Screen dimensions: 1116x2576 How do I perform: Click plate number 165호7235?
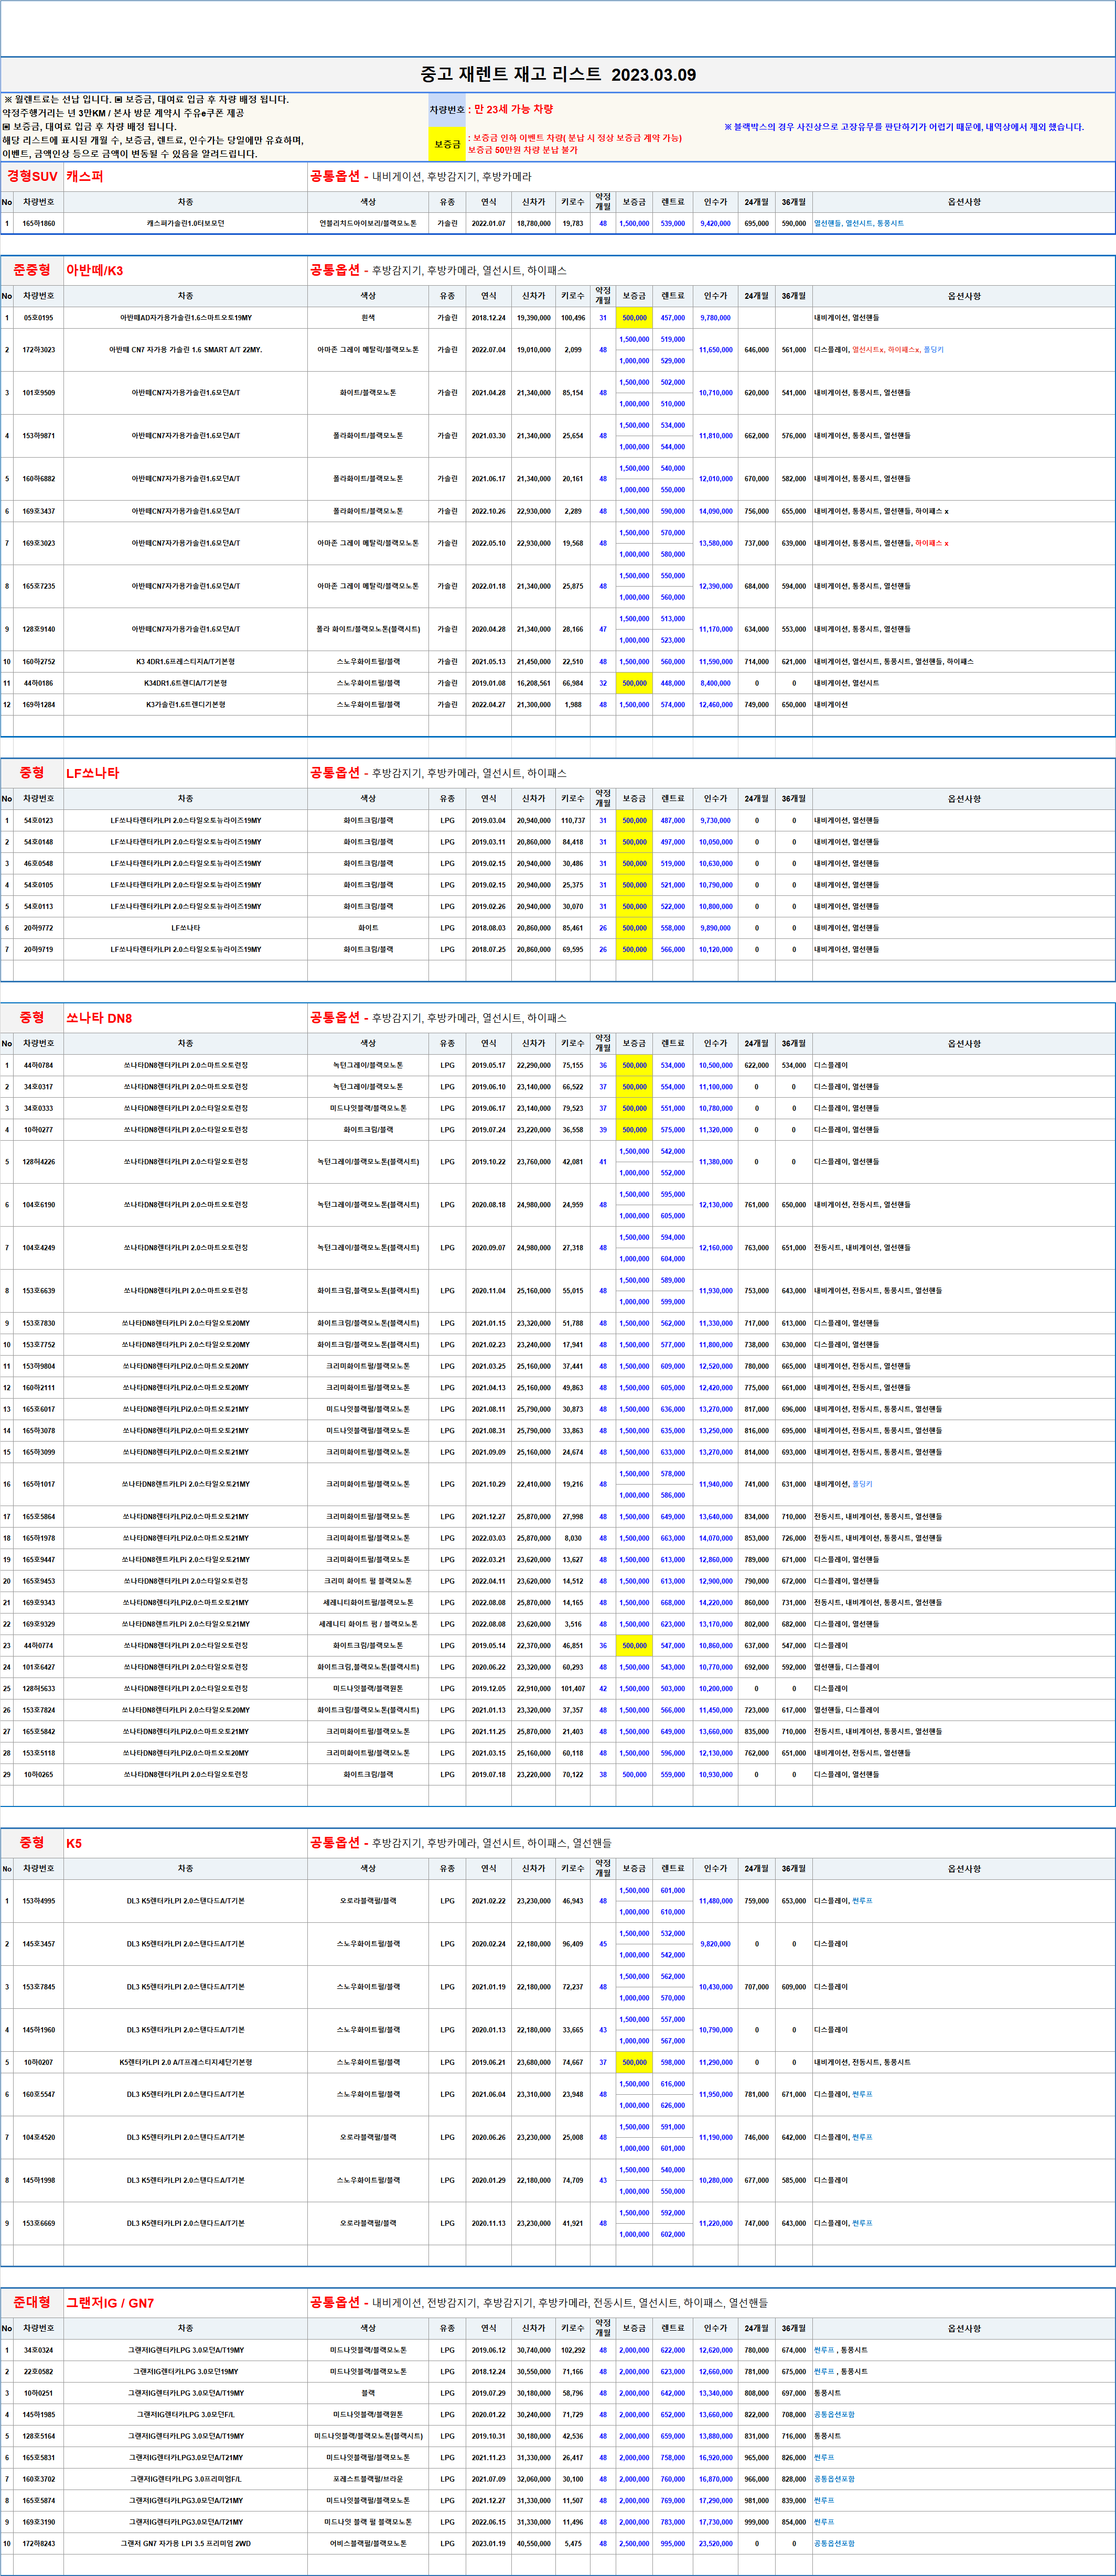click(x=39, y=586)
